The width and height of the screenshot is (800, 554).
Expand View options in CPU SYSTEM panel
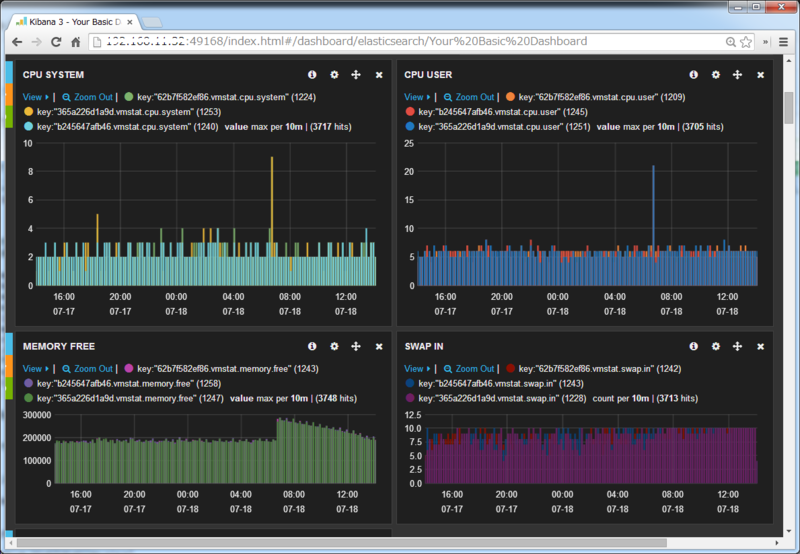36,97
